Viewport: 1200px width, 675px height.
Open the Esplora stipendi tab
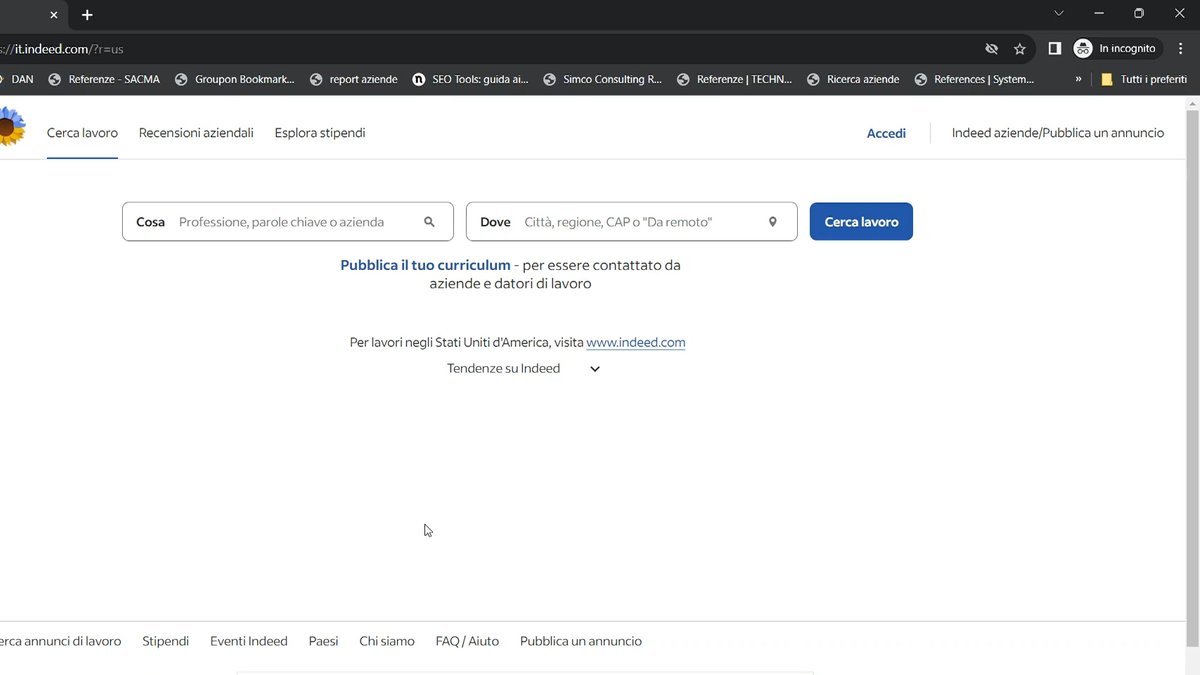(x=320, y=133)
